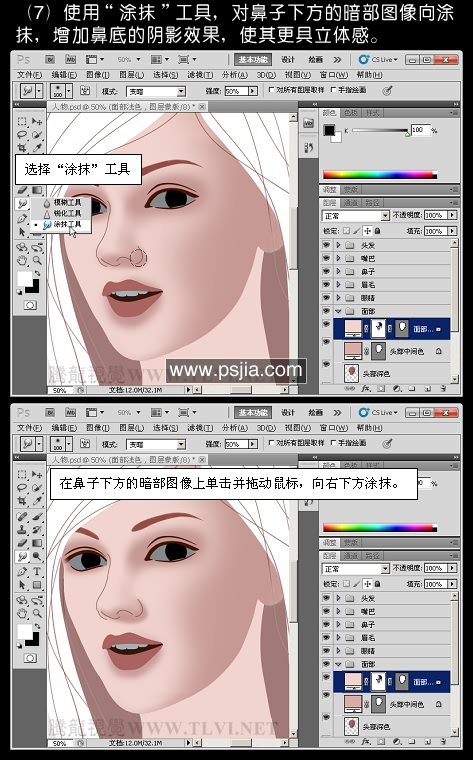The image size is (473, 760).
Task: Switch to the 色板 tab beside 颜色
Action: click(351, 113)
